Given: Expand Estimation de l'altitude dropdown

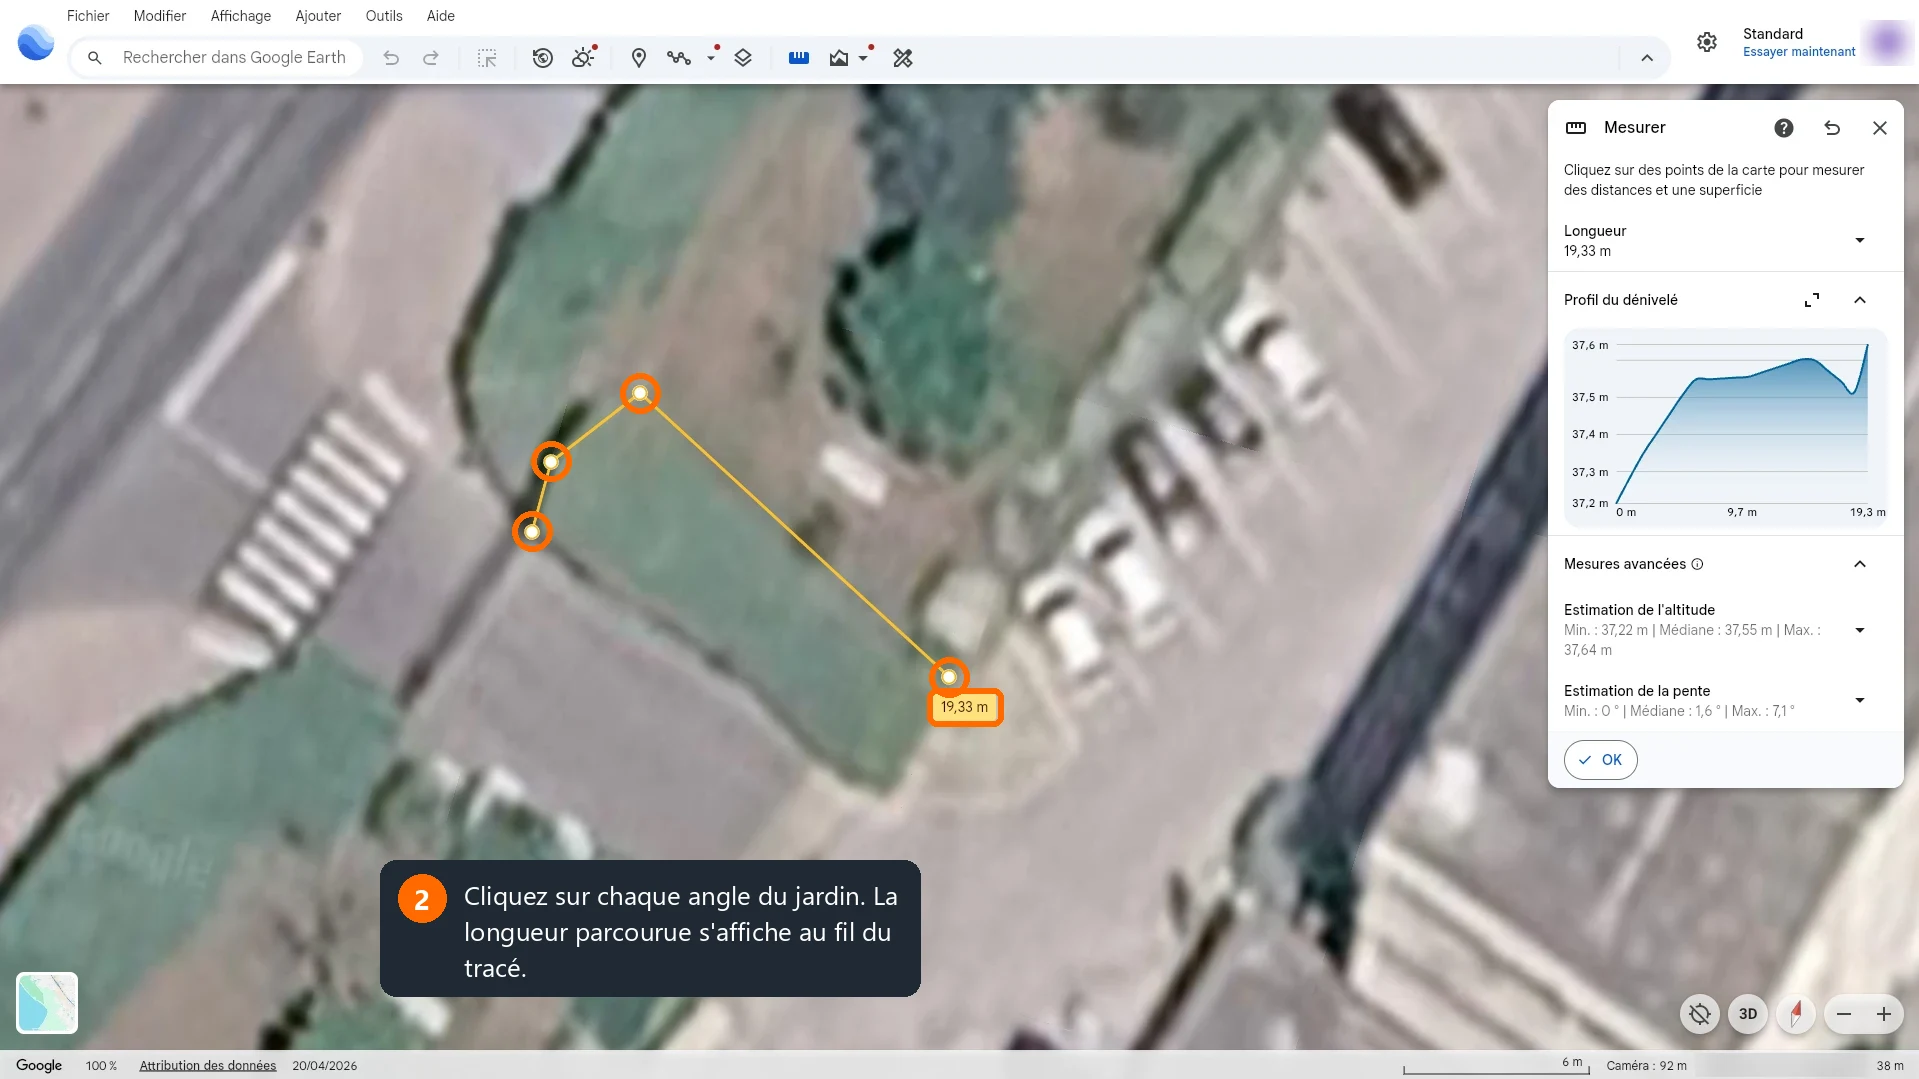Looking at the screenshot, I should pyautogui.click(x=1860, y=630).
